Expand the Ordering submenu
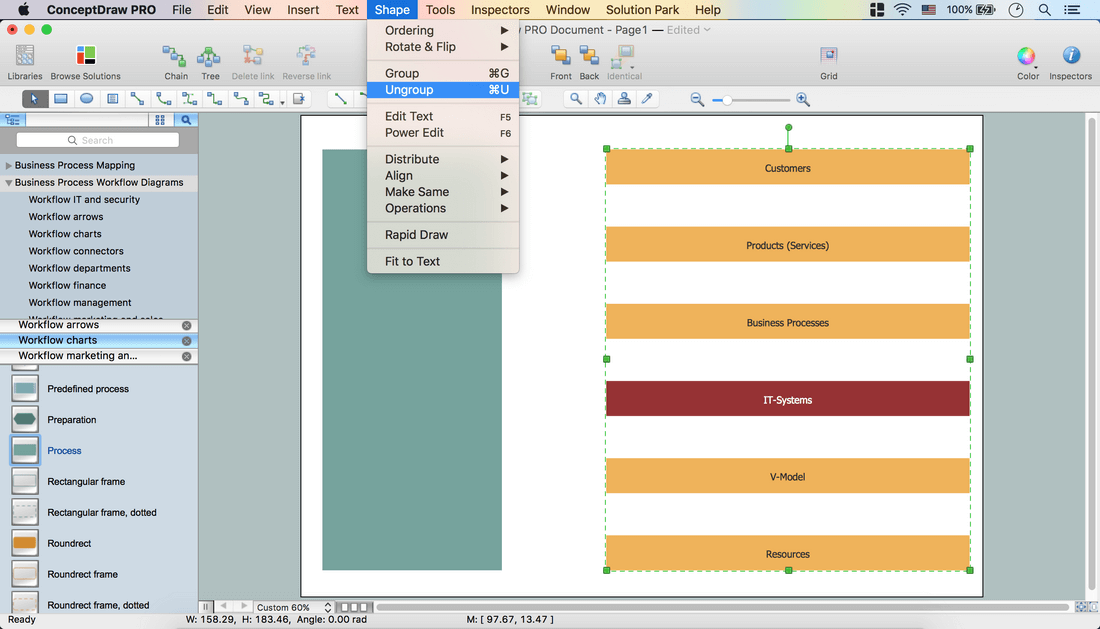The height and width of the screenshot is (629, 1100). 443,30
